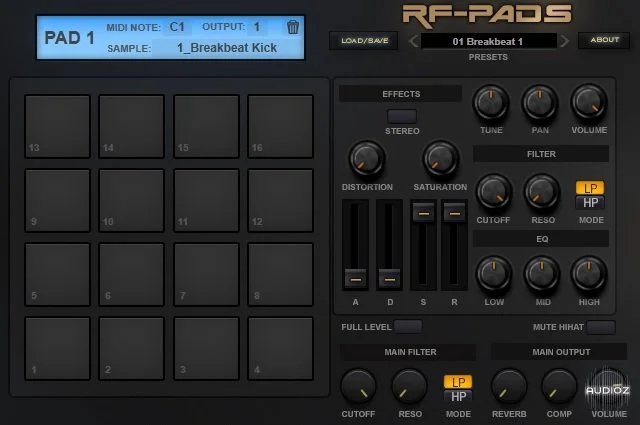The image size is (640, 425).
Task: Trigger pad 1
Action: pos(58,348)
